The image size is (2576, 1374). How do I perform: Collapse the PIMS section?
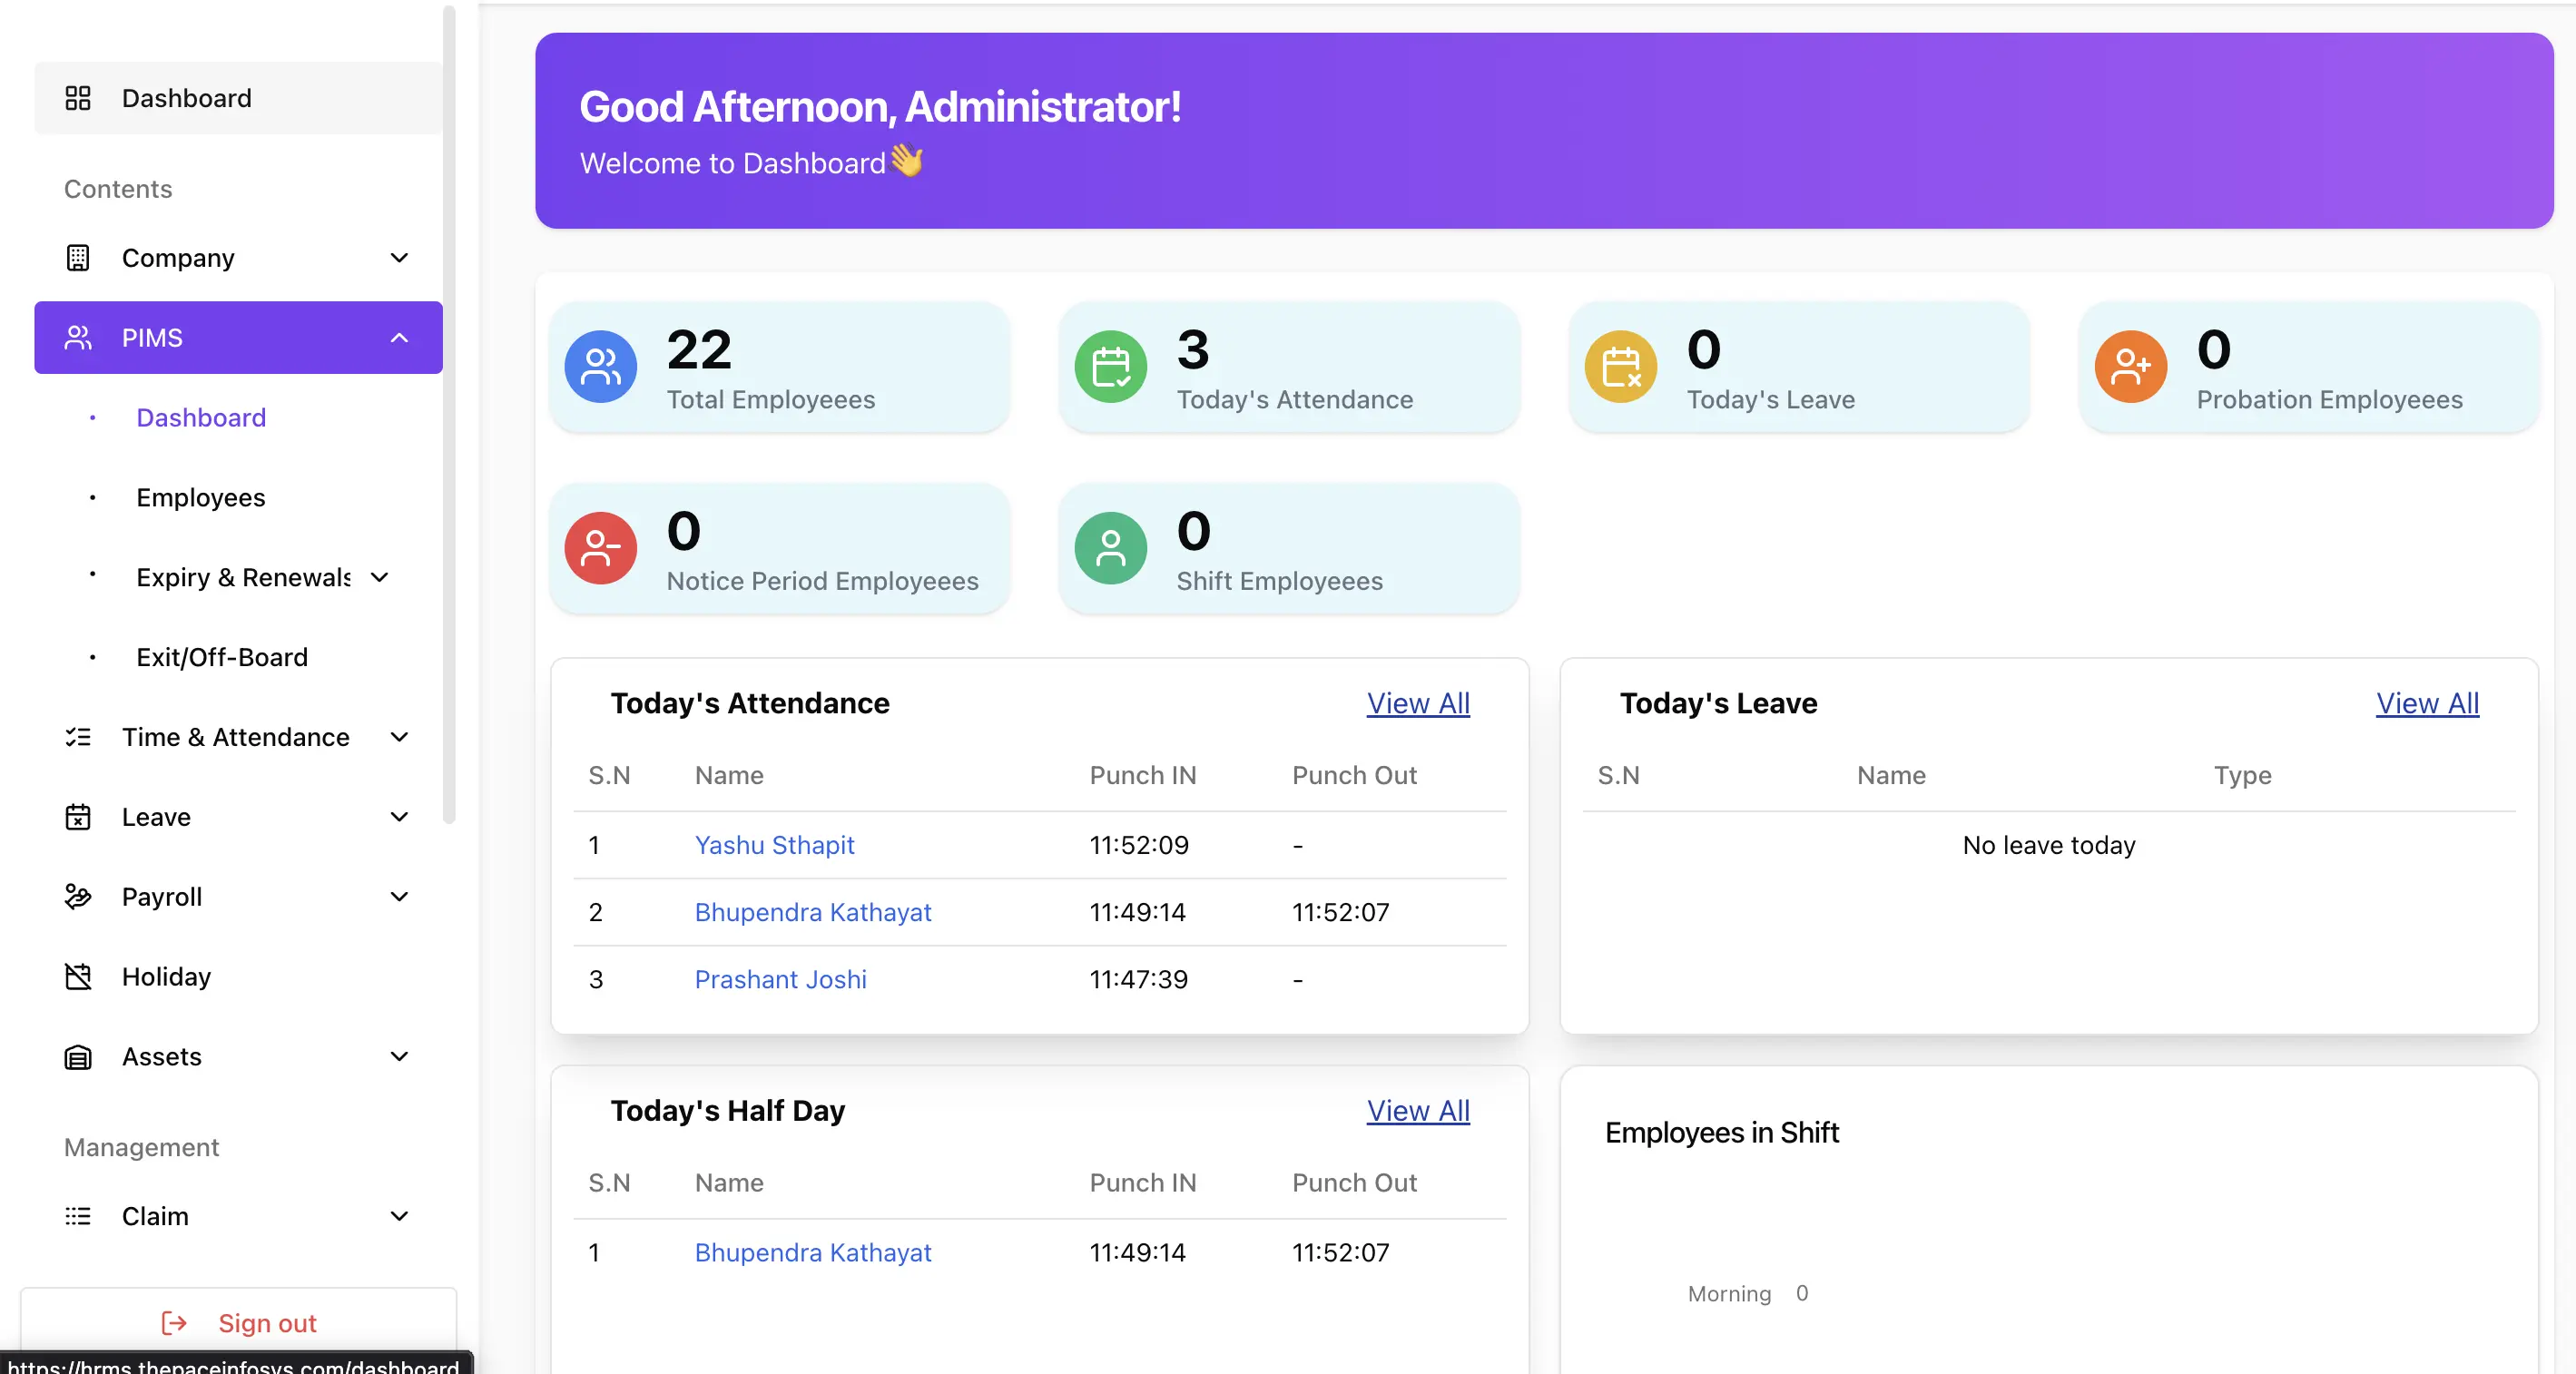[x=399, y=337]
